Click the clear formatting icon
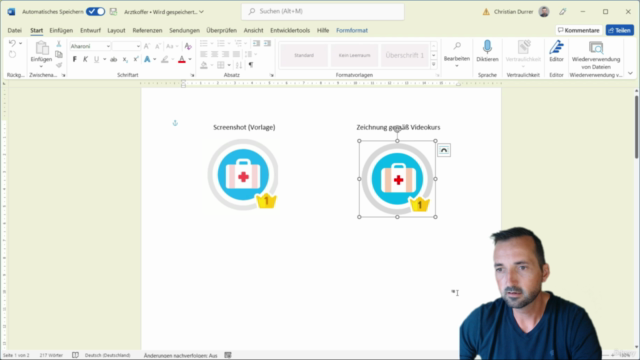The image size is (640, 360). click(x=188, y=46)
